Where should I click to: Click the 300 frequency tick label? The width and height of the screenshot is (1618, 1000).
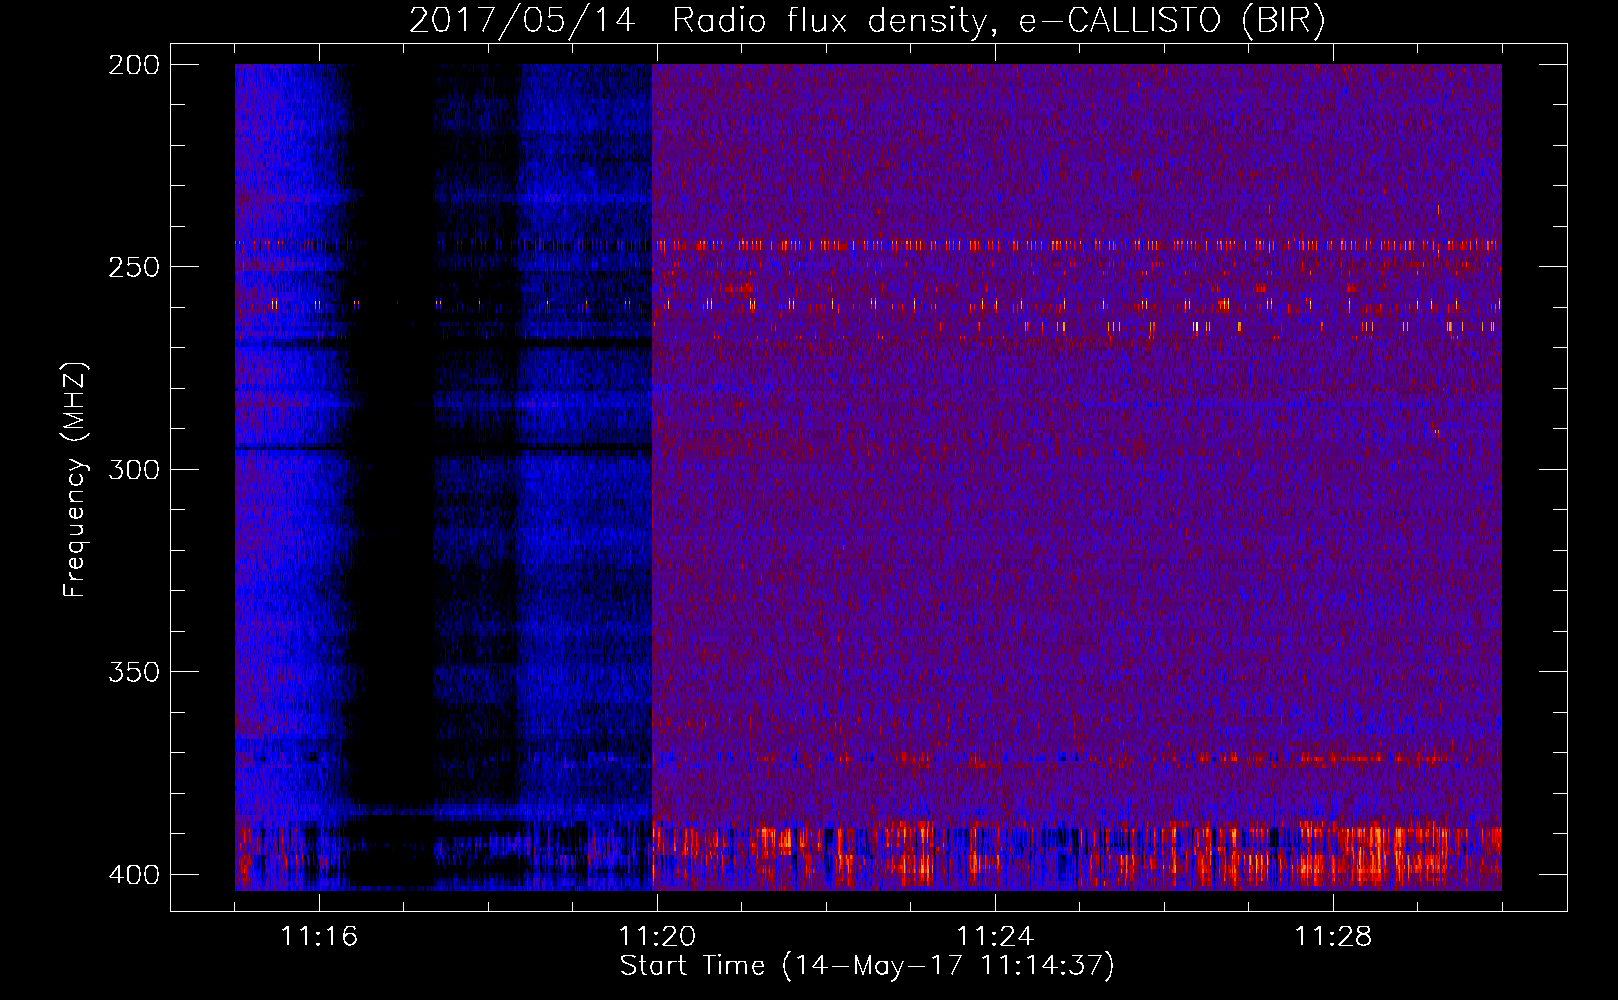point(133,470)
